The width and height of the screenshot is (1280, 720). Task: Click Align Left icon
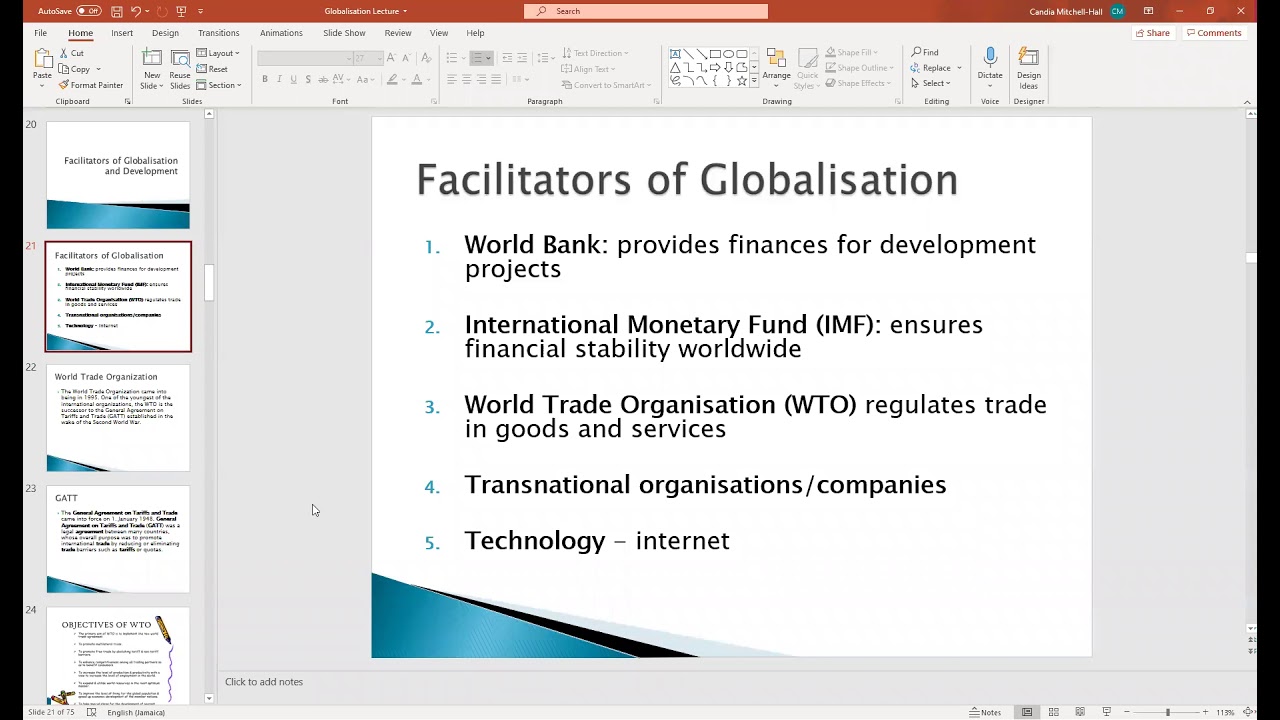click(x=452, y=80)
